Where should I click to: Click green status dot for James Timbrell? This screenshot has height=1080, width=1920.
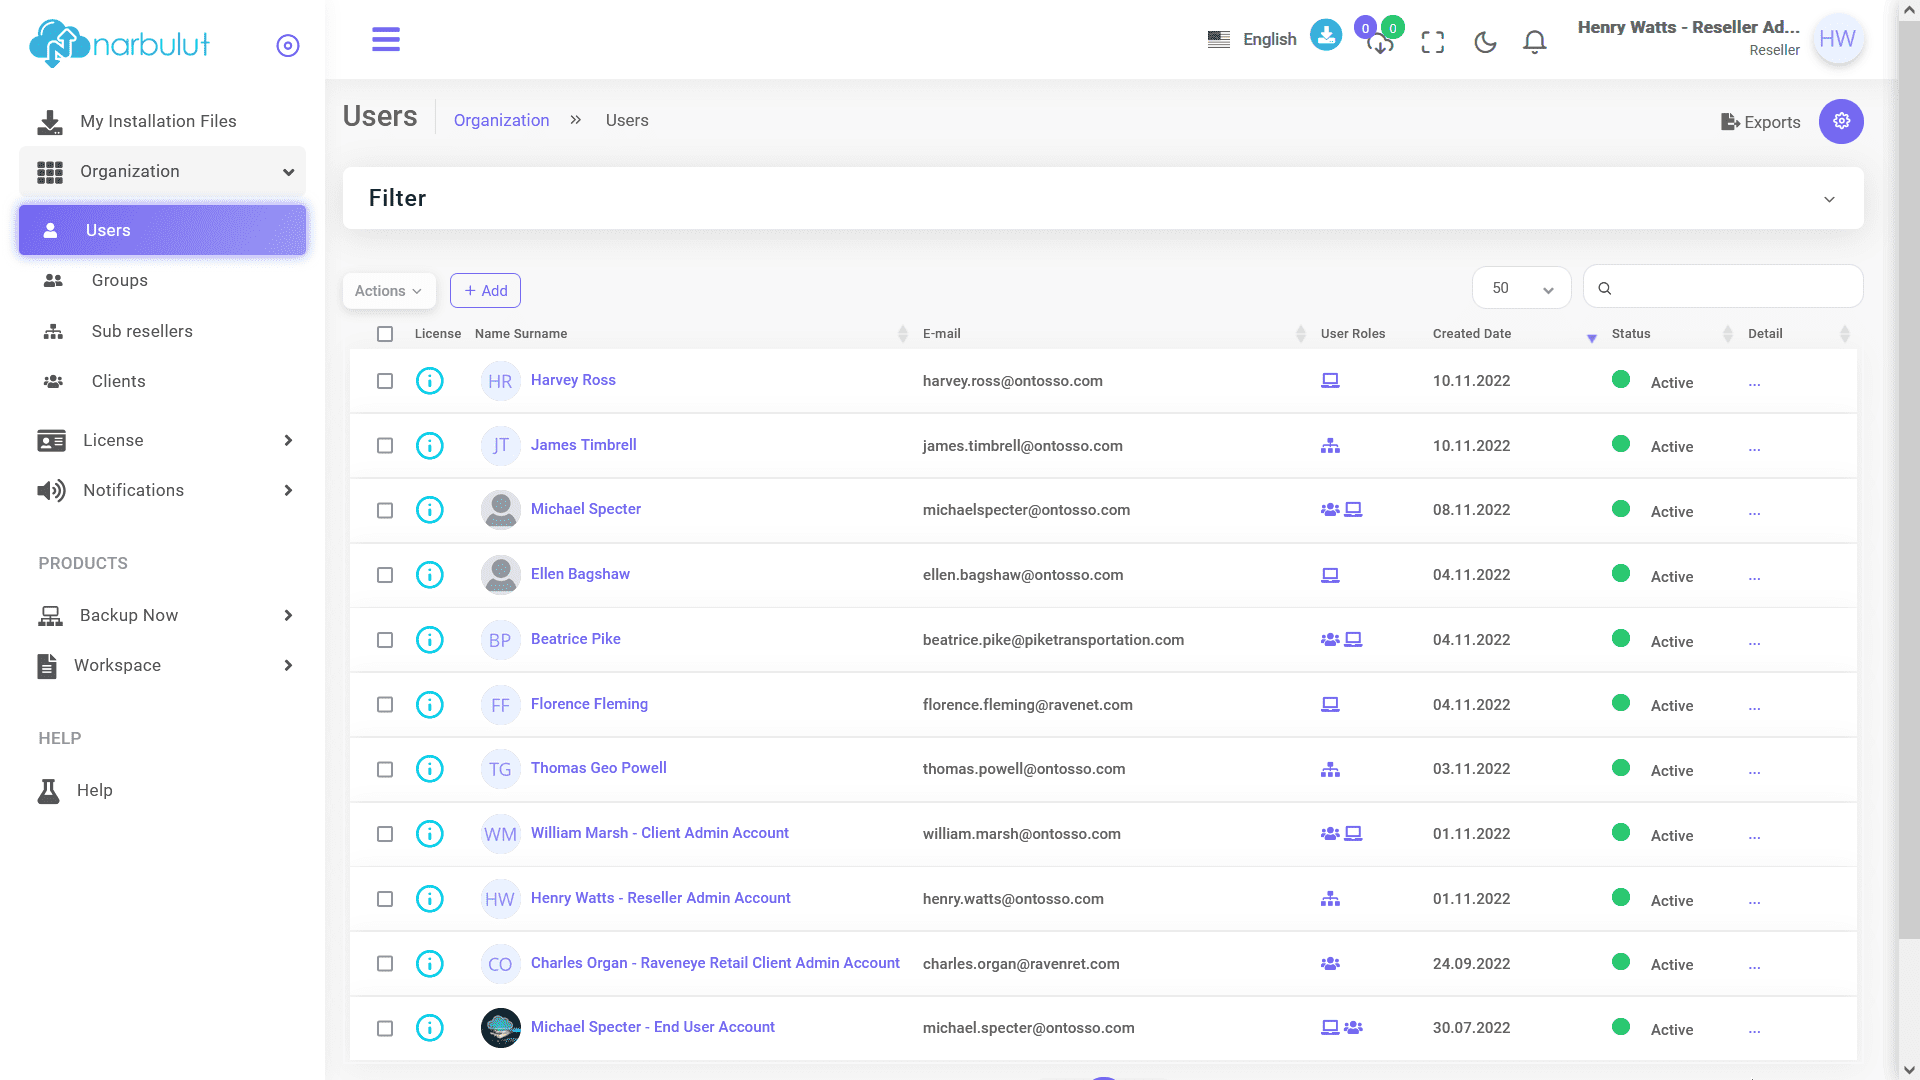[1621, 444]
